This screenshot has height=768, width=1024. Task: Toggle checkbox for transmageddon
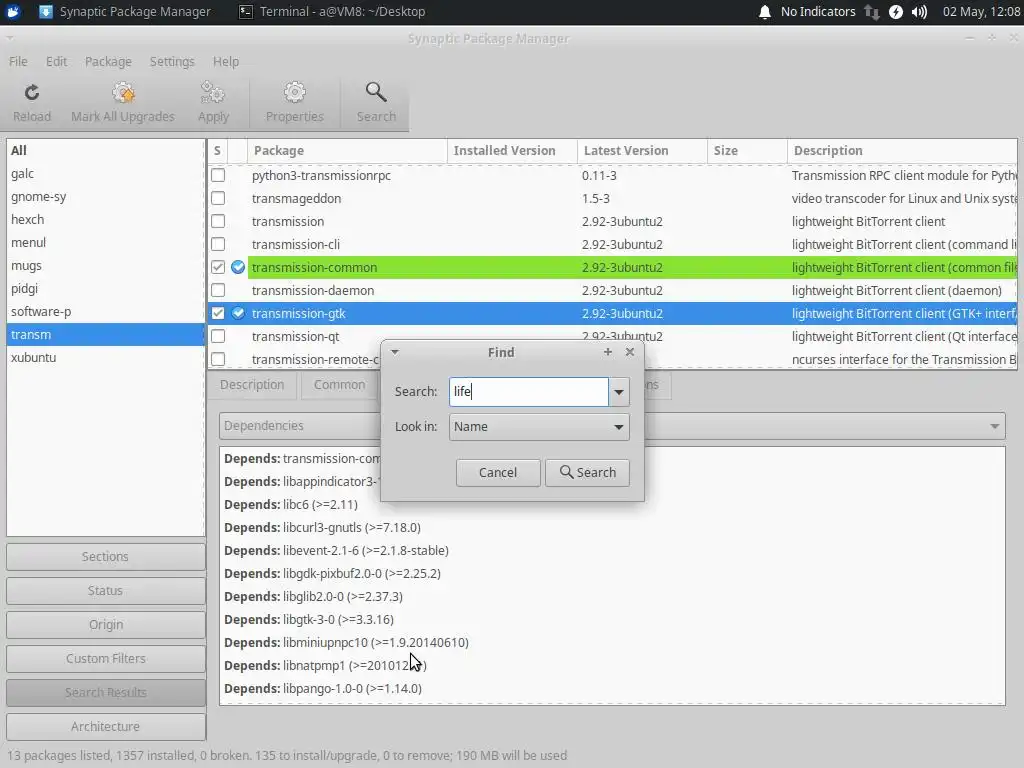pyautogui.click(x=218, y=198)
